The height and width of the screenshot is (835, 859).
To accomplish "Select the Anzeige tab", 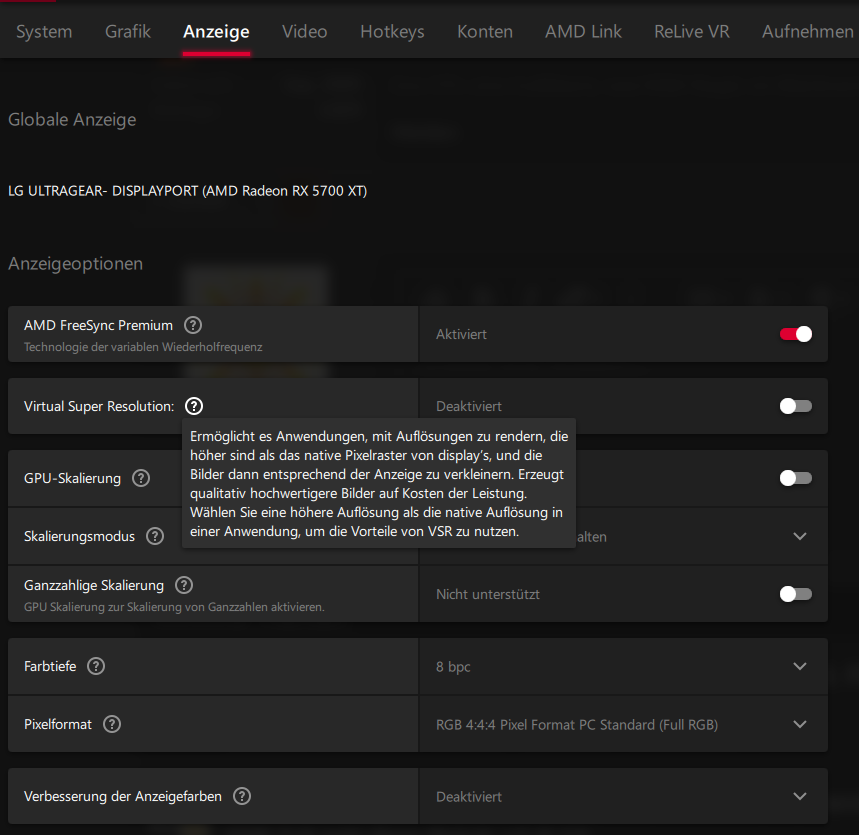I will [216, 32].
